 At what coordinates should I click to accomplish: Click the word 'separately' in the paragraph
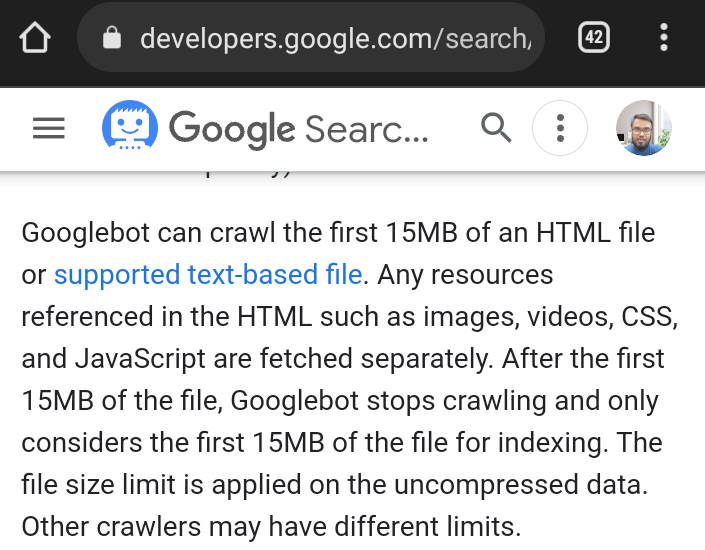424,359
